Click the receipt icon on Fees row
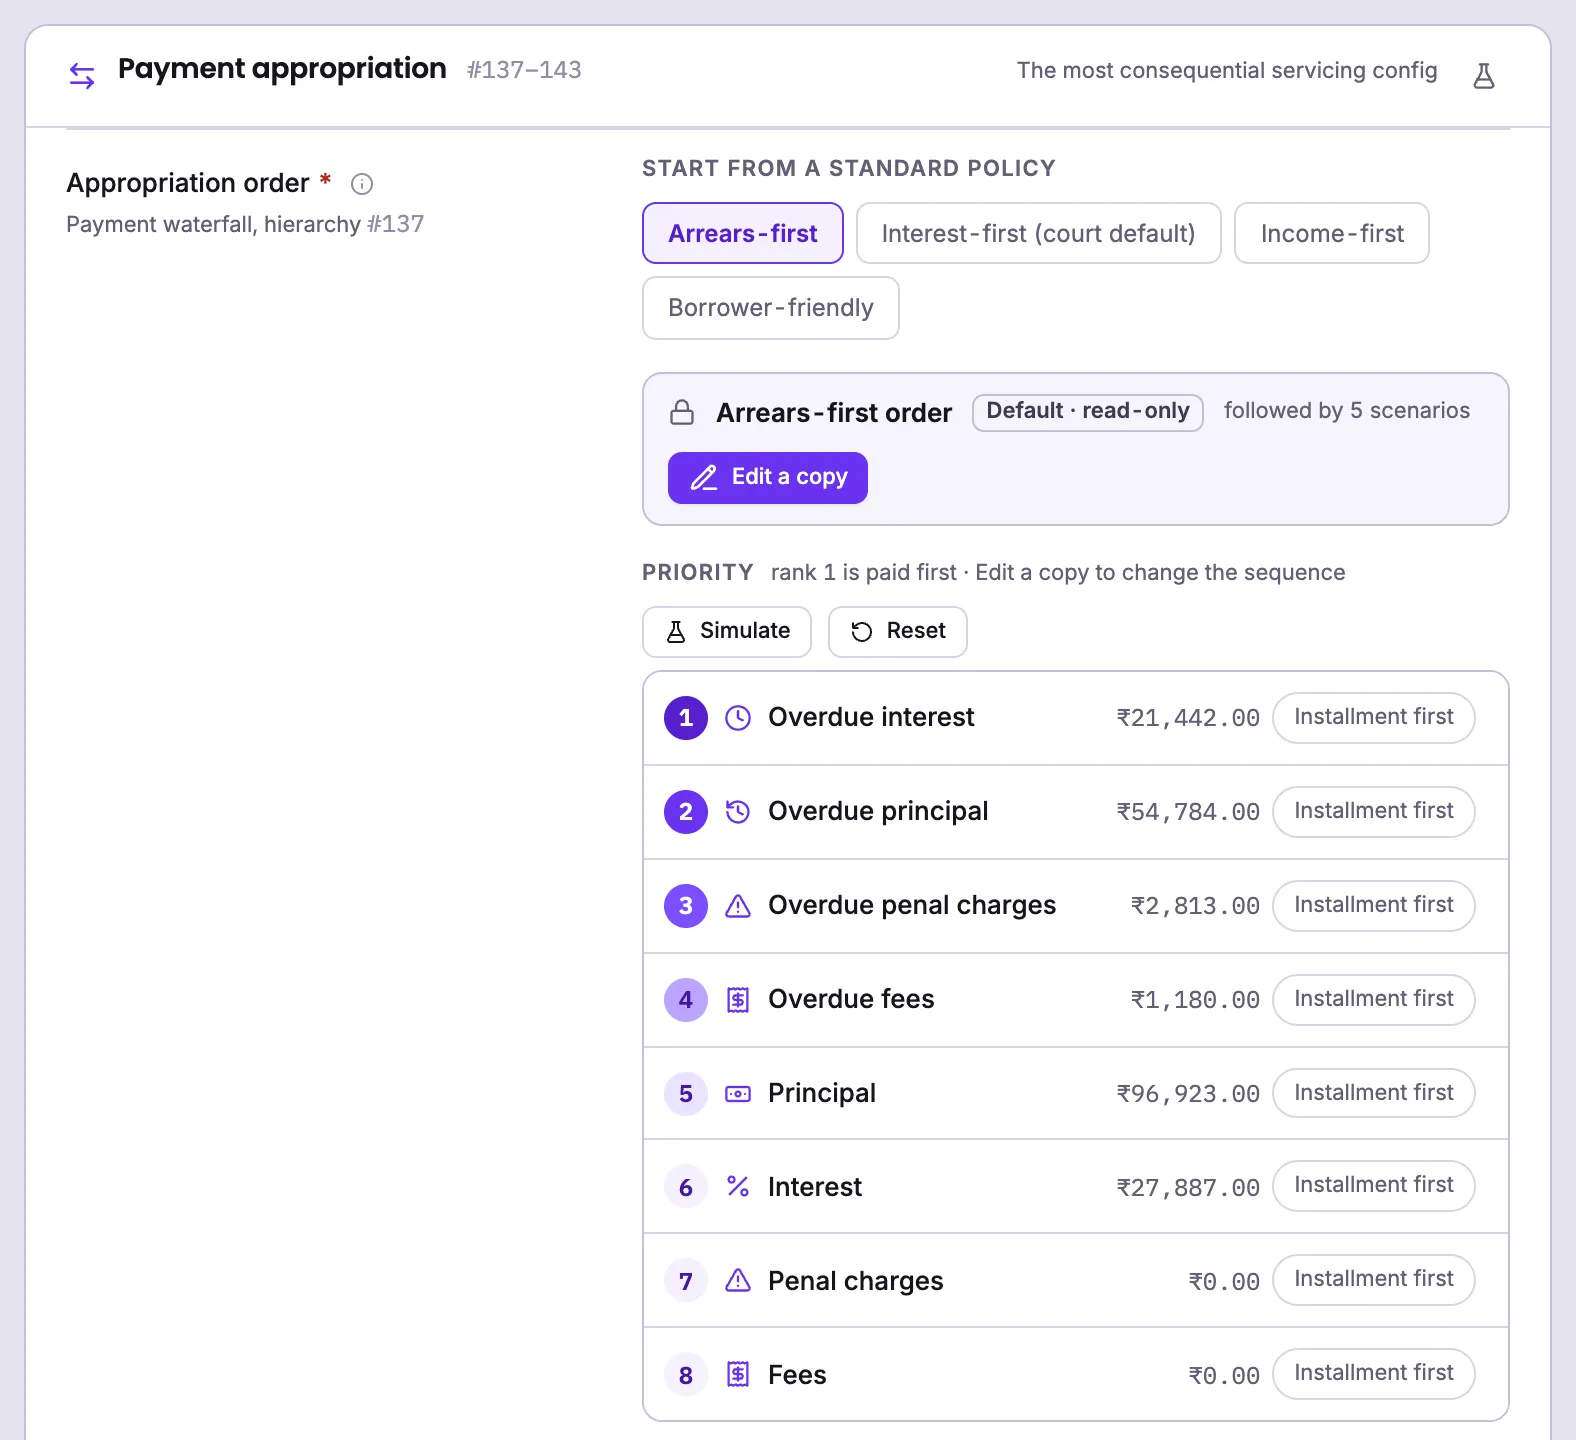This screenshot has width=1576, height=1440. tap(738, 1374)
